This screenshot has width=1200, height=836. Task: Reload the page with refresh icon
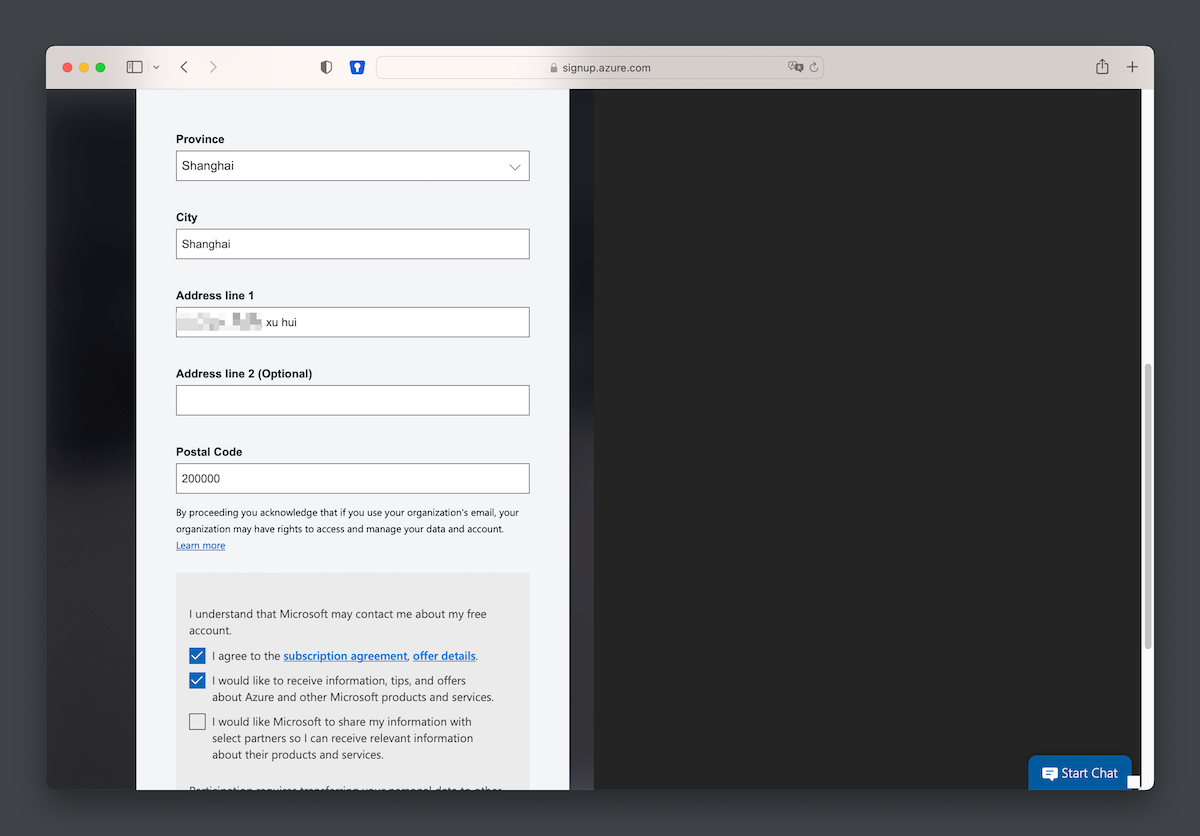(x=814, y=67)
